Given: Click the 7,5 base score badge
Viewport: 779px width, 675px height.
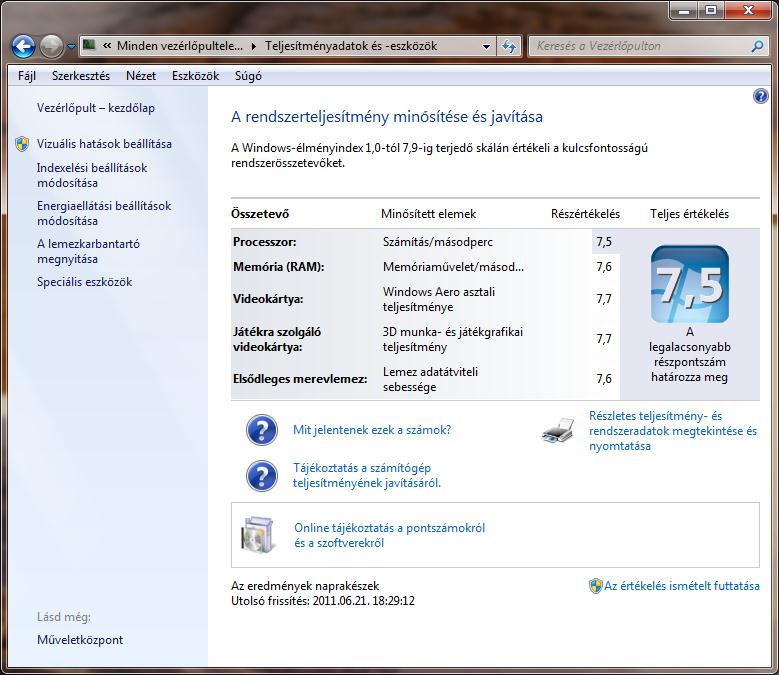Looking at the screenshot, I should [690, 284].
